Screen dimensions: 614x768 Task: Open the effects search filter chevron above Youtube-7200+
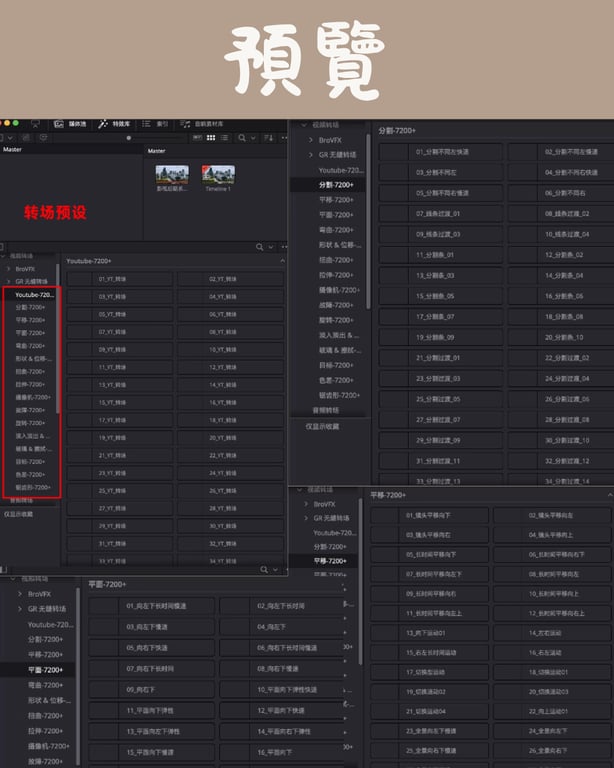271,247
